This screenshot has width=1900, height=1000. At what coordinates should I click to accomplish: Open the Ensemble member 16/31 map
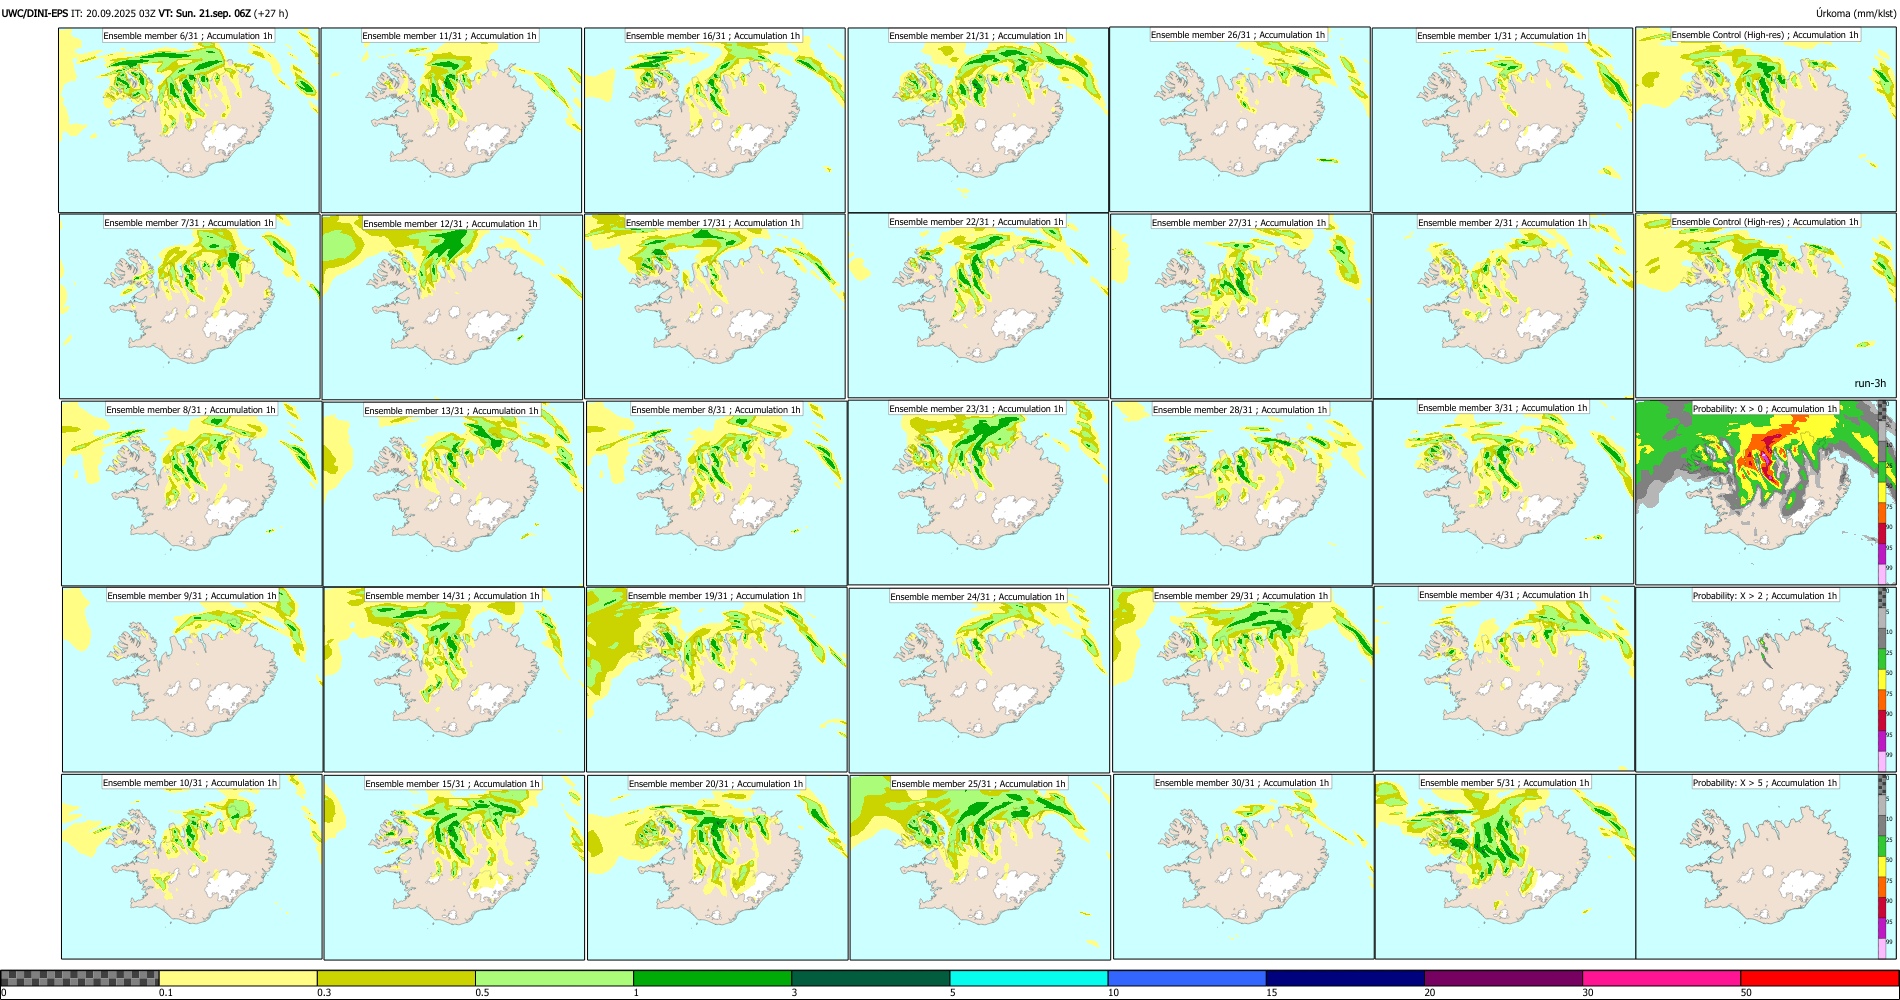(715, 119)
